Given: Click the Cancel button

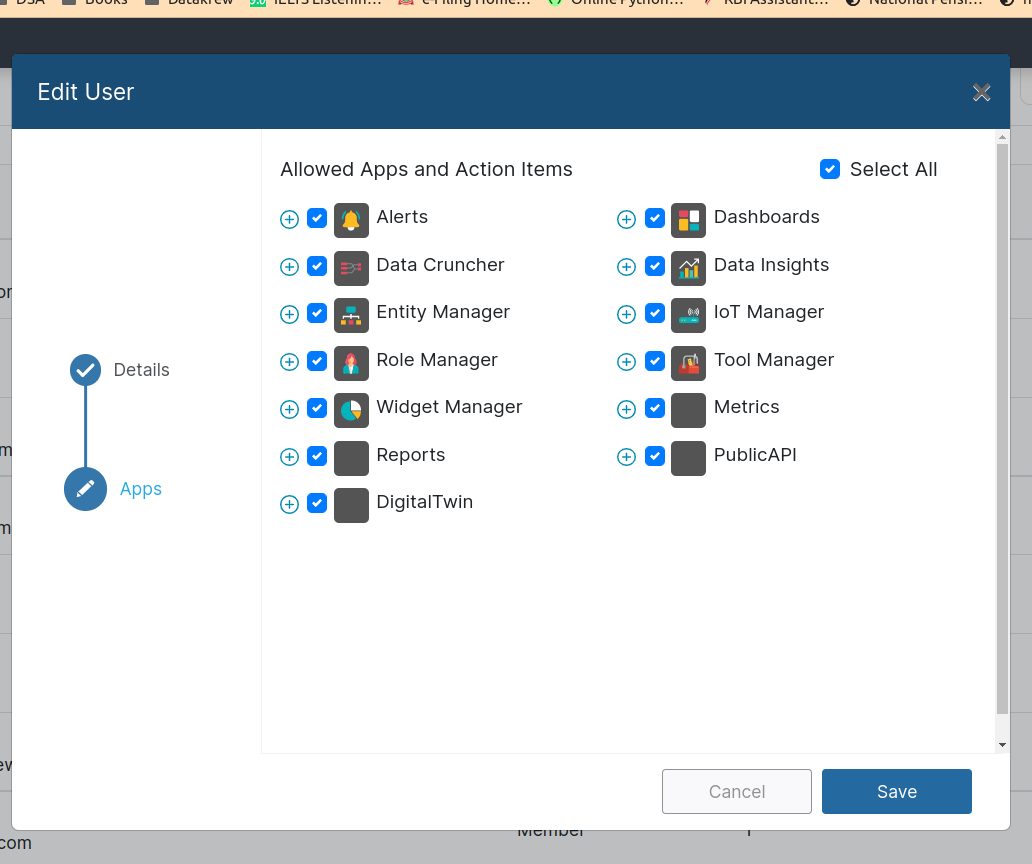Looking at the screenshot, I should pos(737,791).
